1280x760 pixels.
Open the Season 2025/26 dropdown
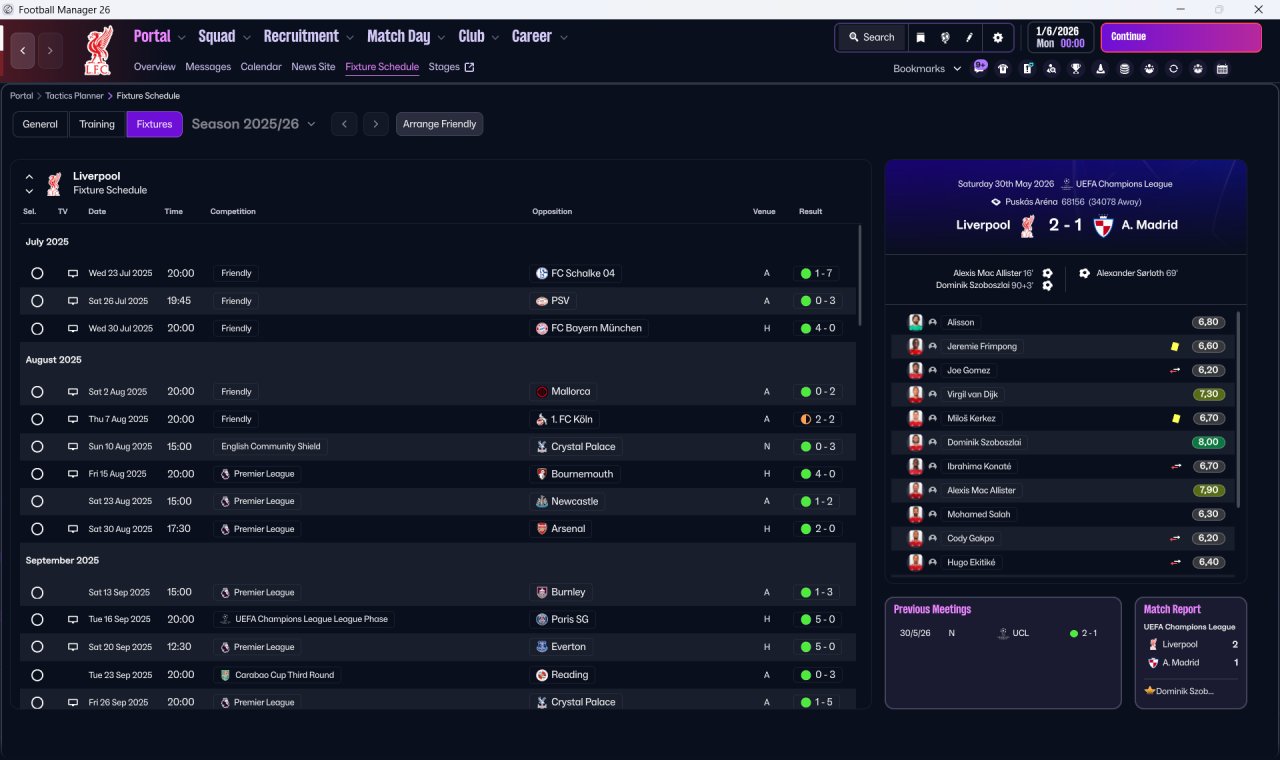point(253,124)
